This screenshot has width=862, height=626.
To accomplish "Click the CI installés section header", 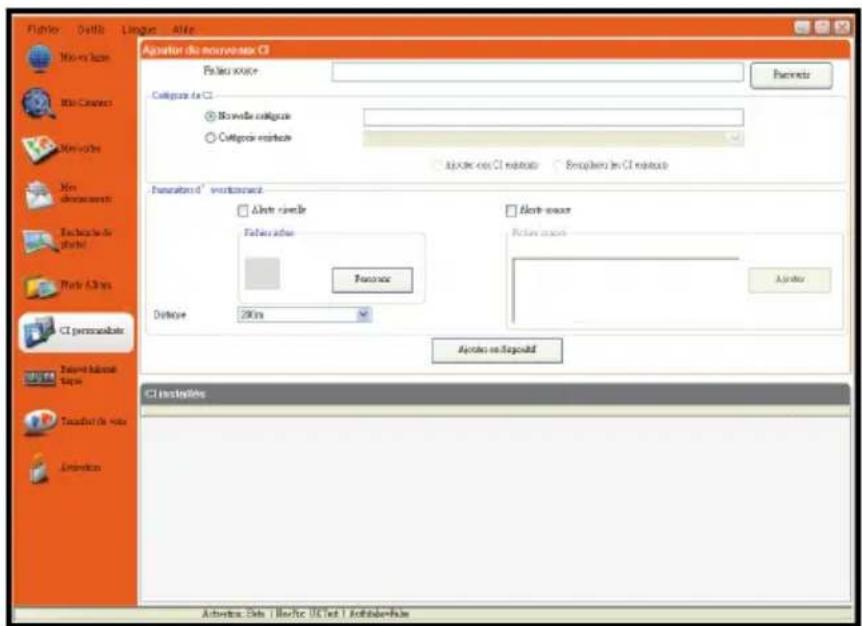I will (495, 394).
